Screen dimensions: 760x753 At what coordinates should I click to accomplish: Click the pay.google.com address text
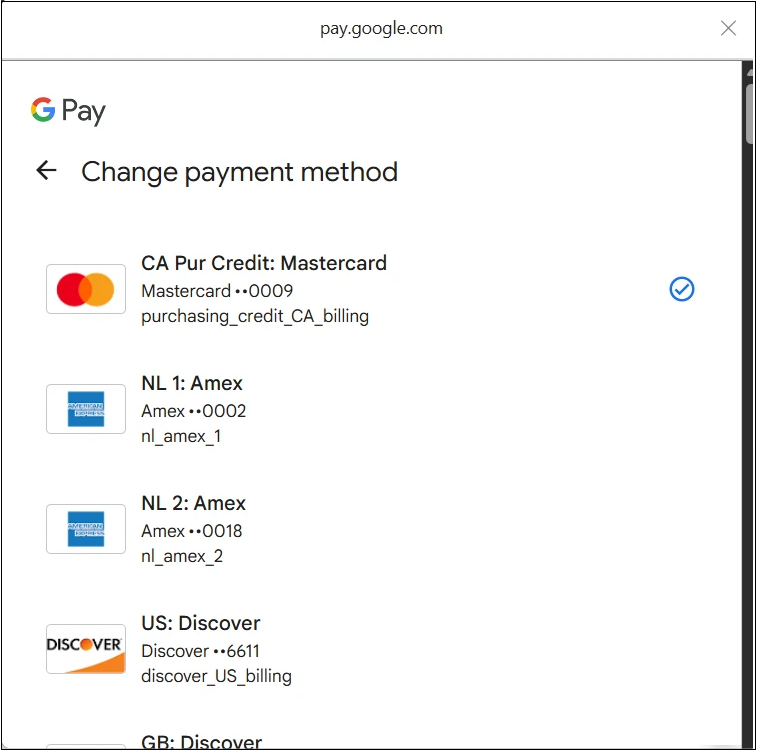click(x=380, y=28)
